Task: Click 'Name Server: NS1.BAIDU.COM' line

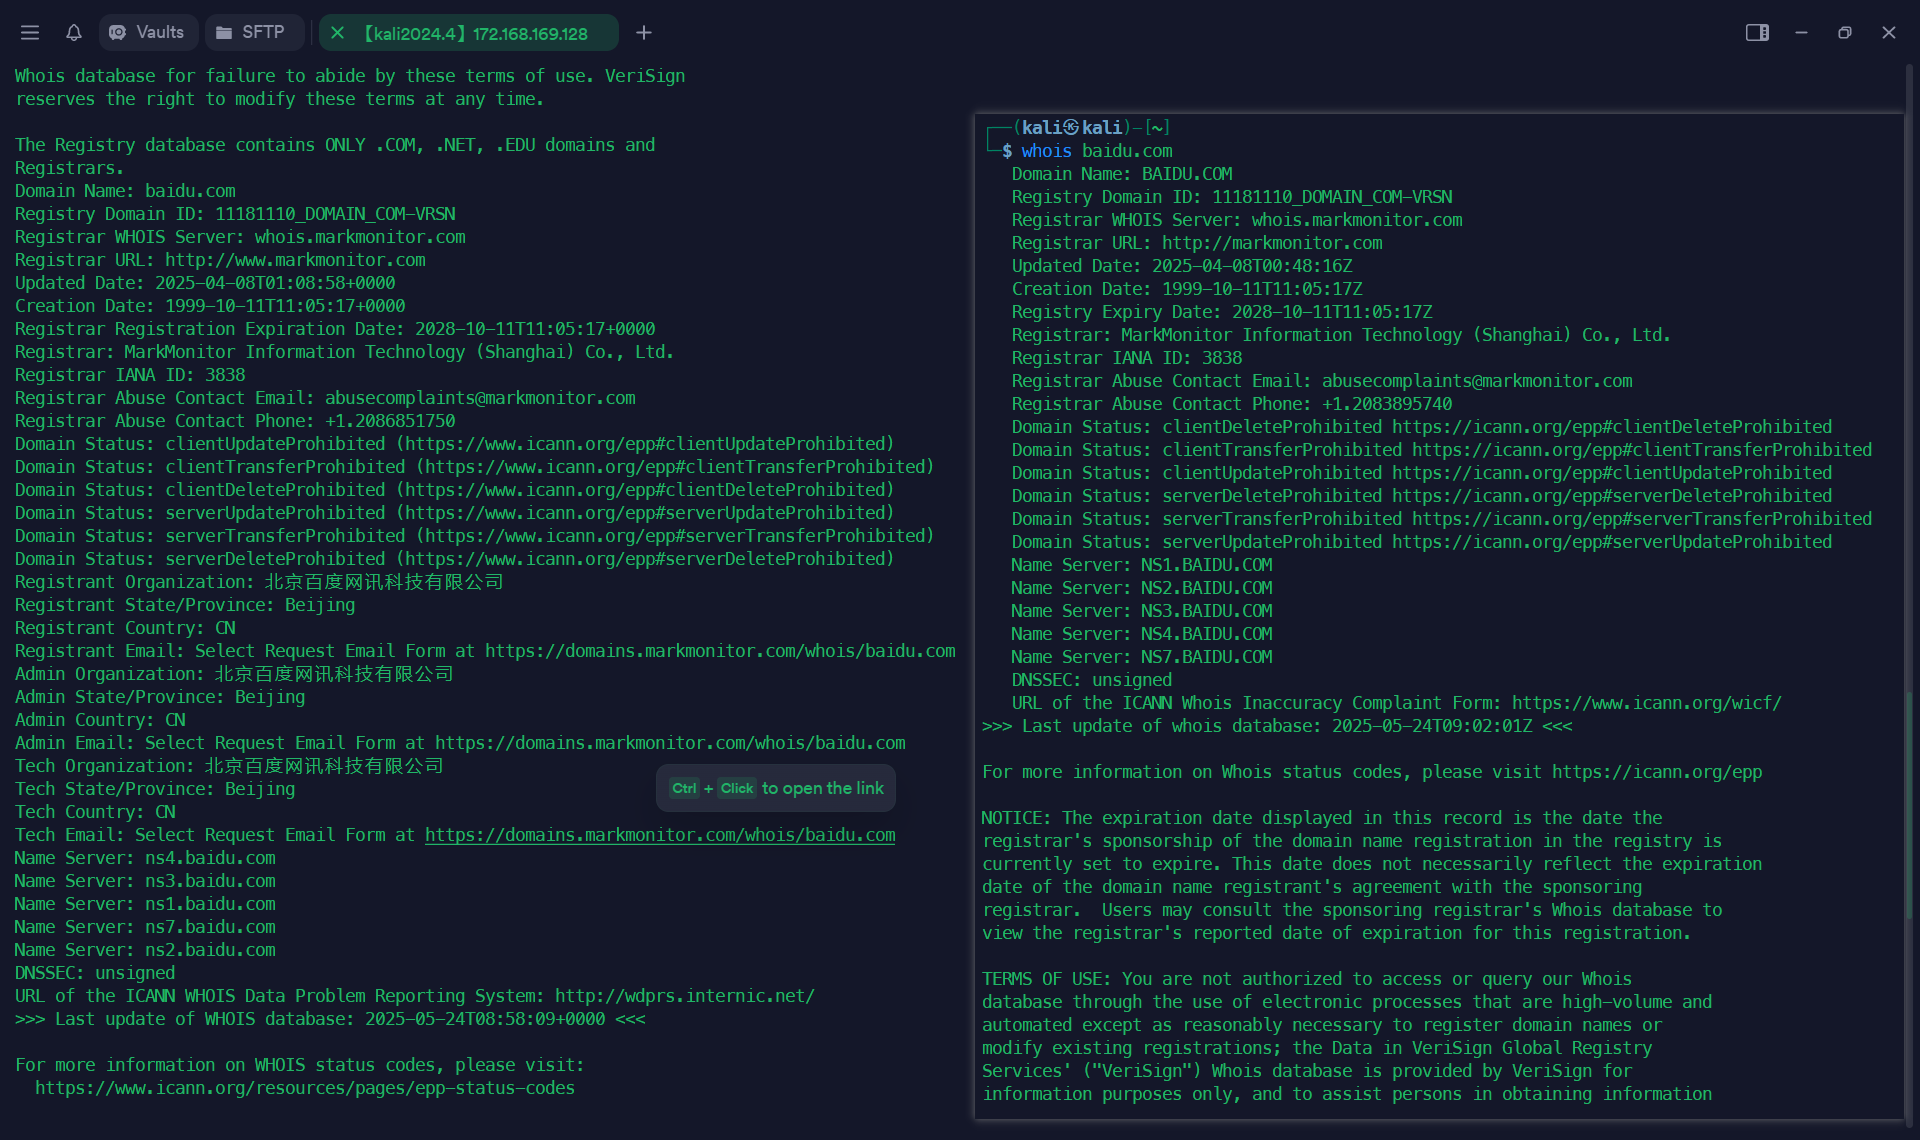Action: (1142, 565)
